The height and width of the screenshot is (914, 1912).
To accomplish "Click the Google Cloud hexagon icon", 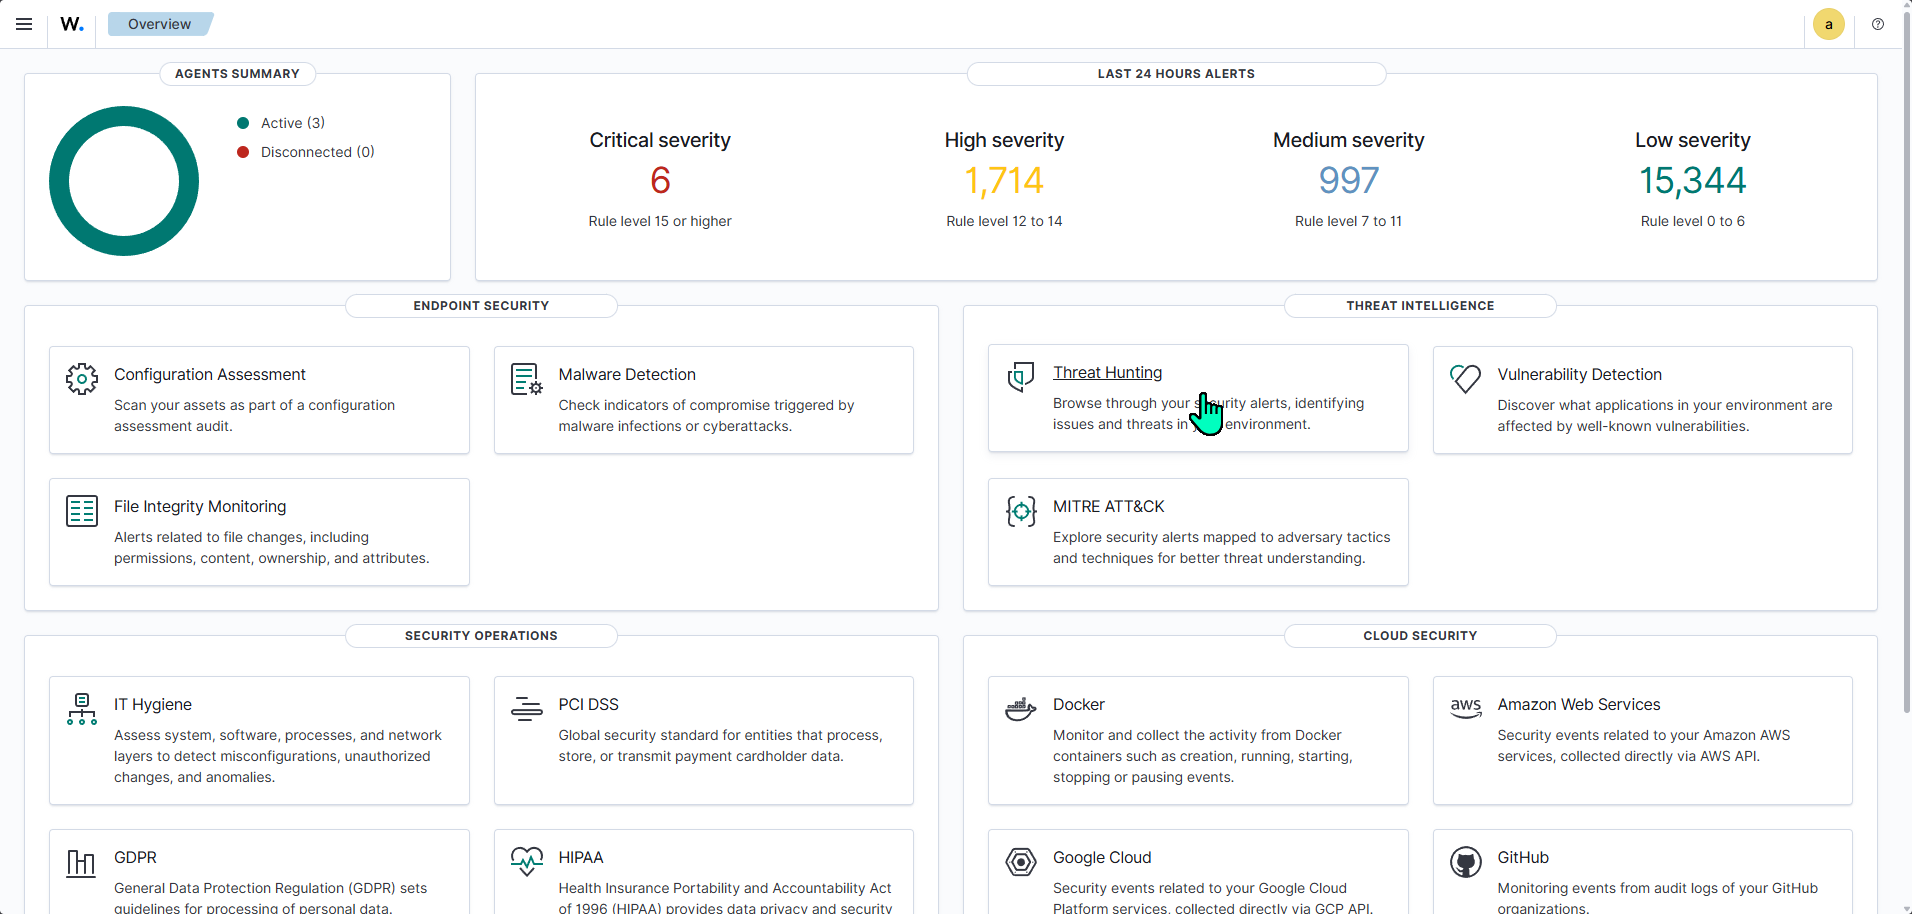I will pos(1021,862).
